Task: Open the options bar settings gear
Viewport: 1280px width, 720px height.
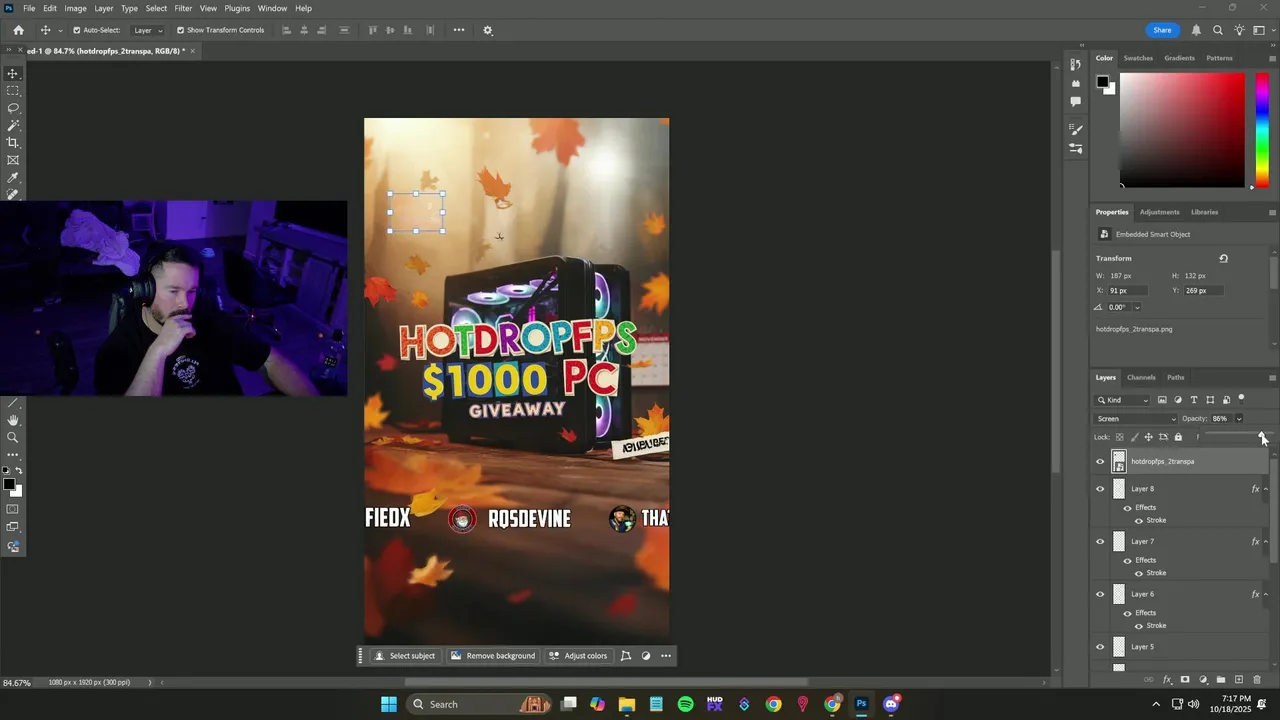Action: tap(488, 30)
